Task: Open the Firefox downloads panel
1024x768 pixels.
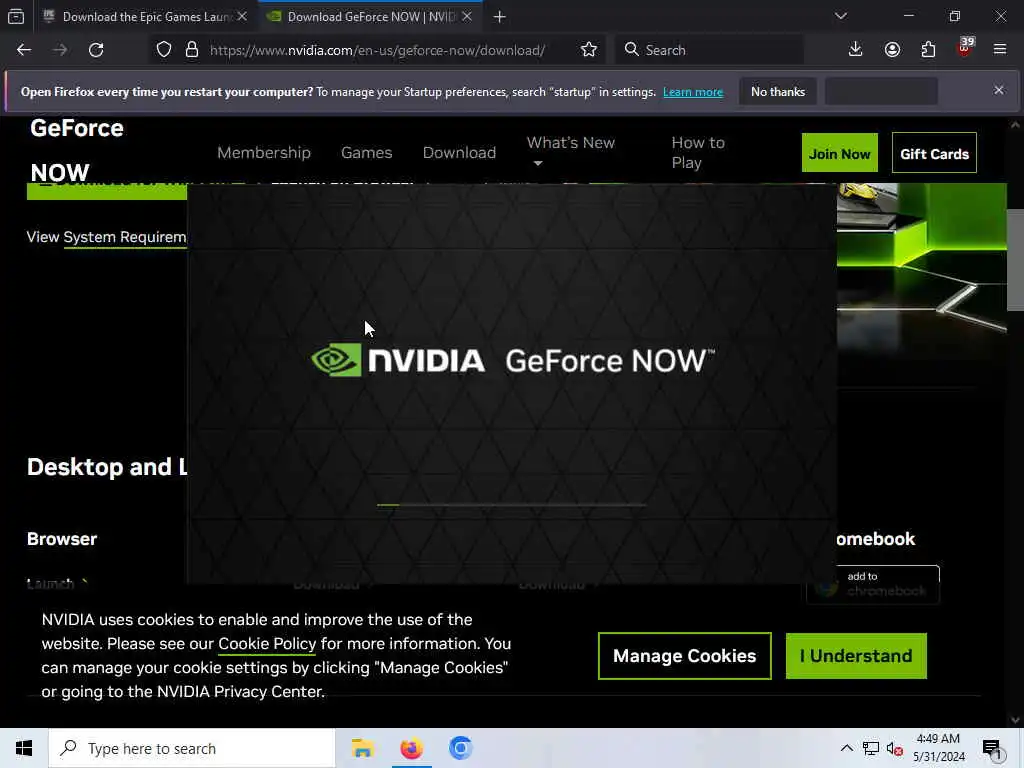Action: tap(856, 50)
